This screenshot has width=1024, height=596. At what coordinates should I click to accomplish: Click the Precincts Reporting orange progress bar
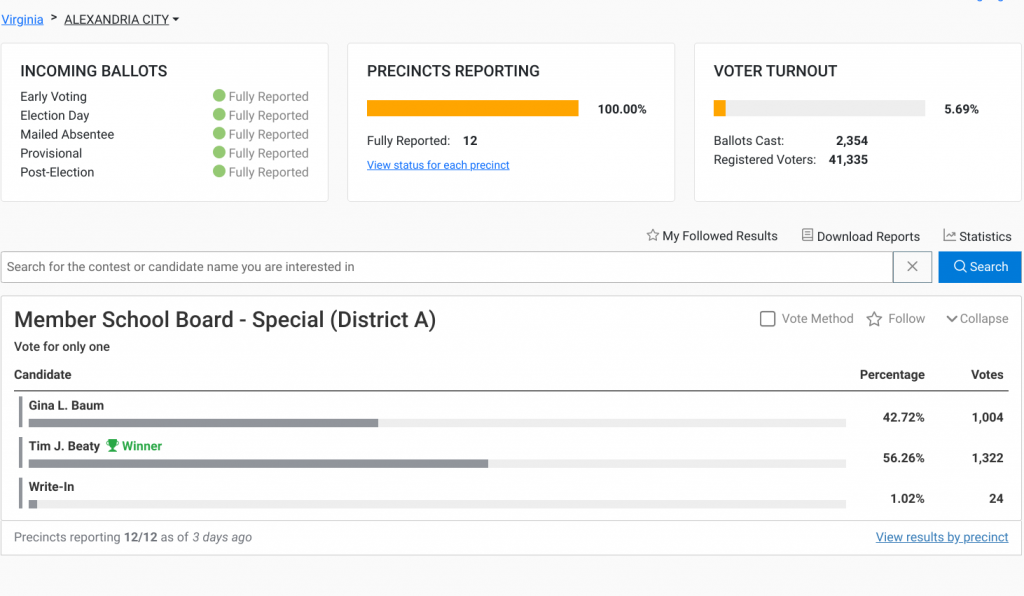472,108
